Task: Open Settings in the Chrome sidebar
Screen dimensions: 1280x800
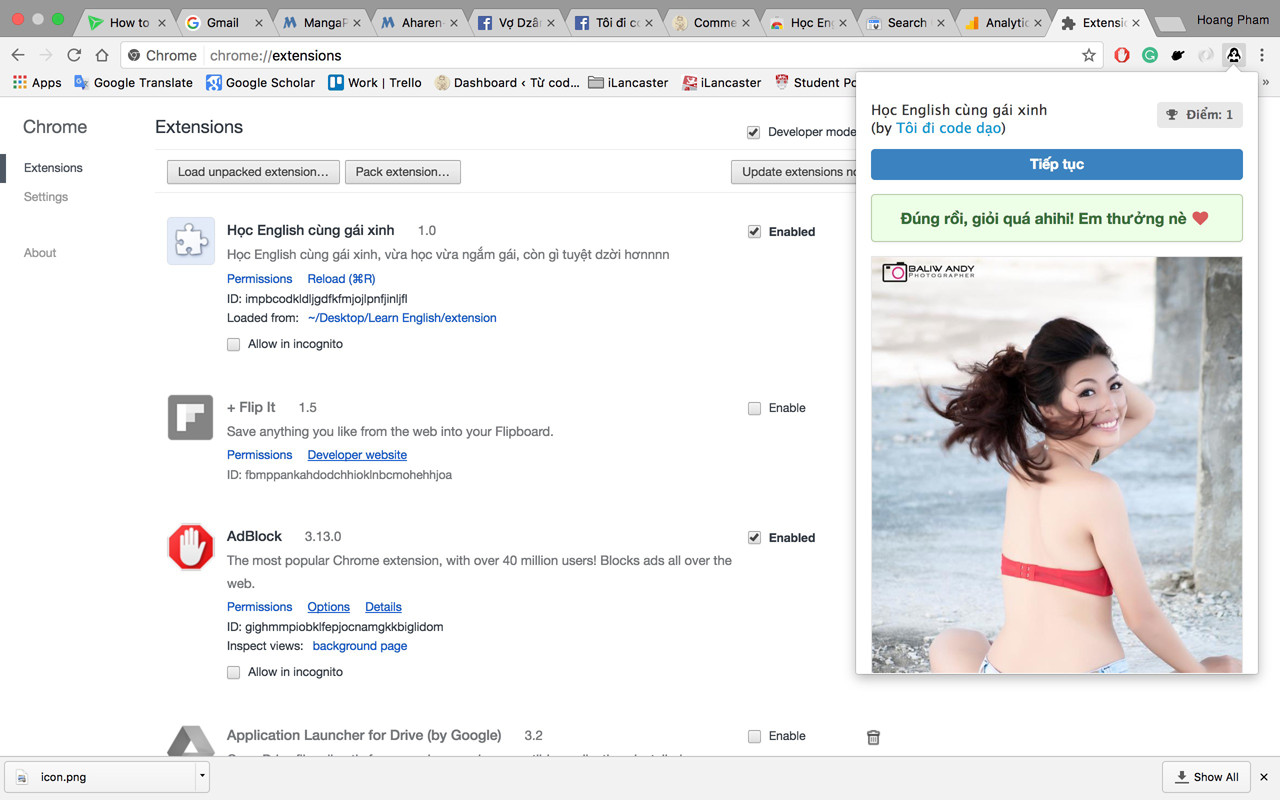Action: [x=46, y=197]
